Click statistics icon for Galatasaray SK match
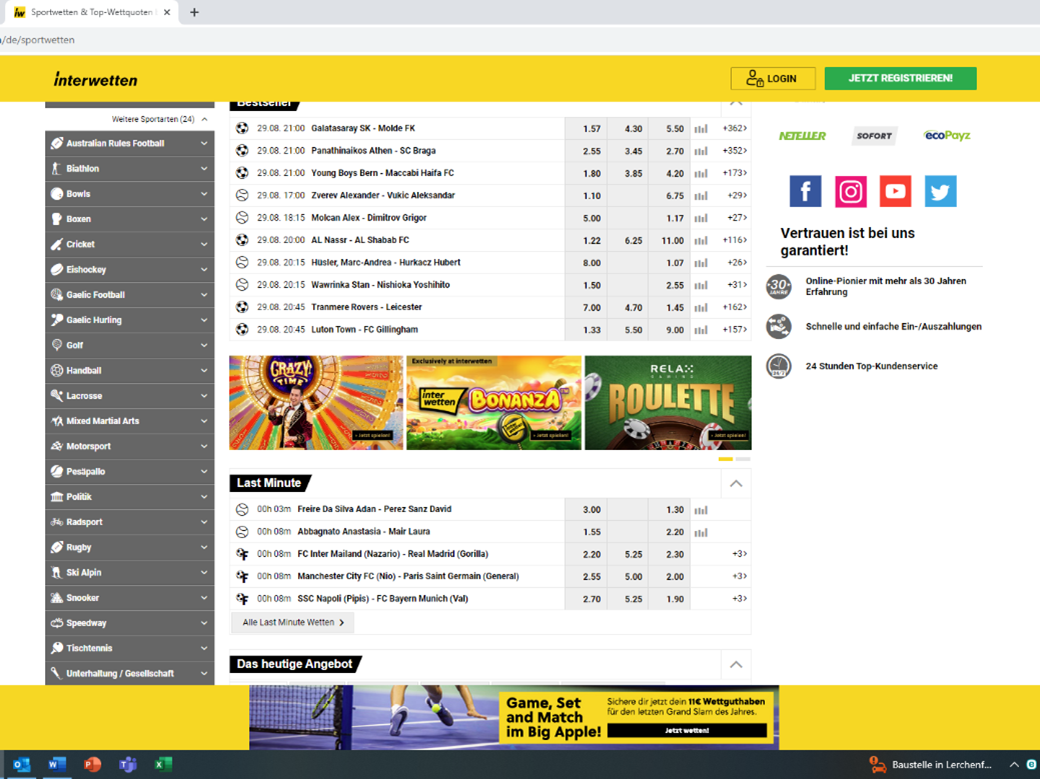 point(701,129)
